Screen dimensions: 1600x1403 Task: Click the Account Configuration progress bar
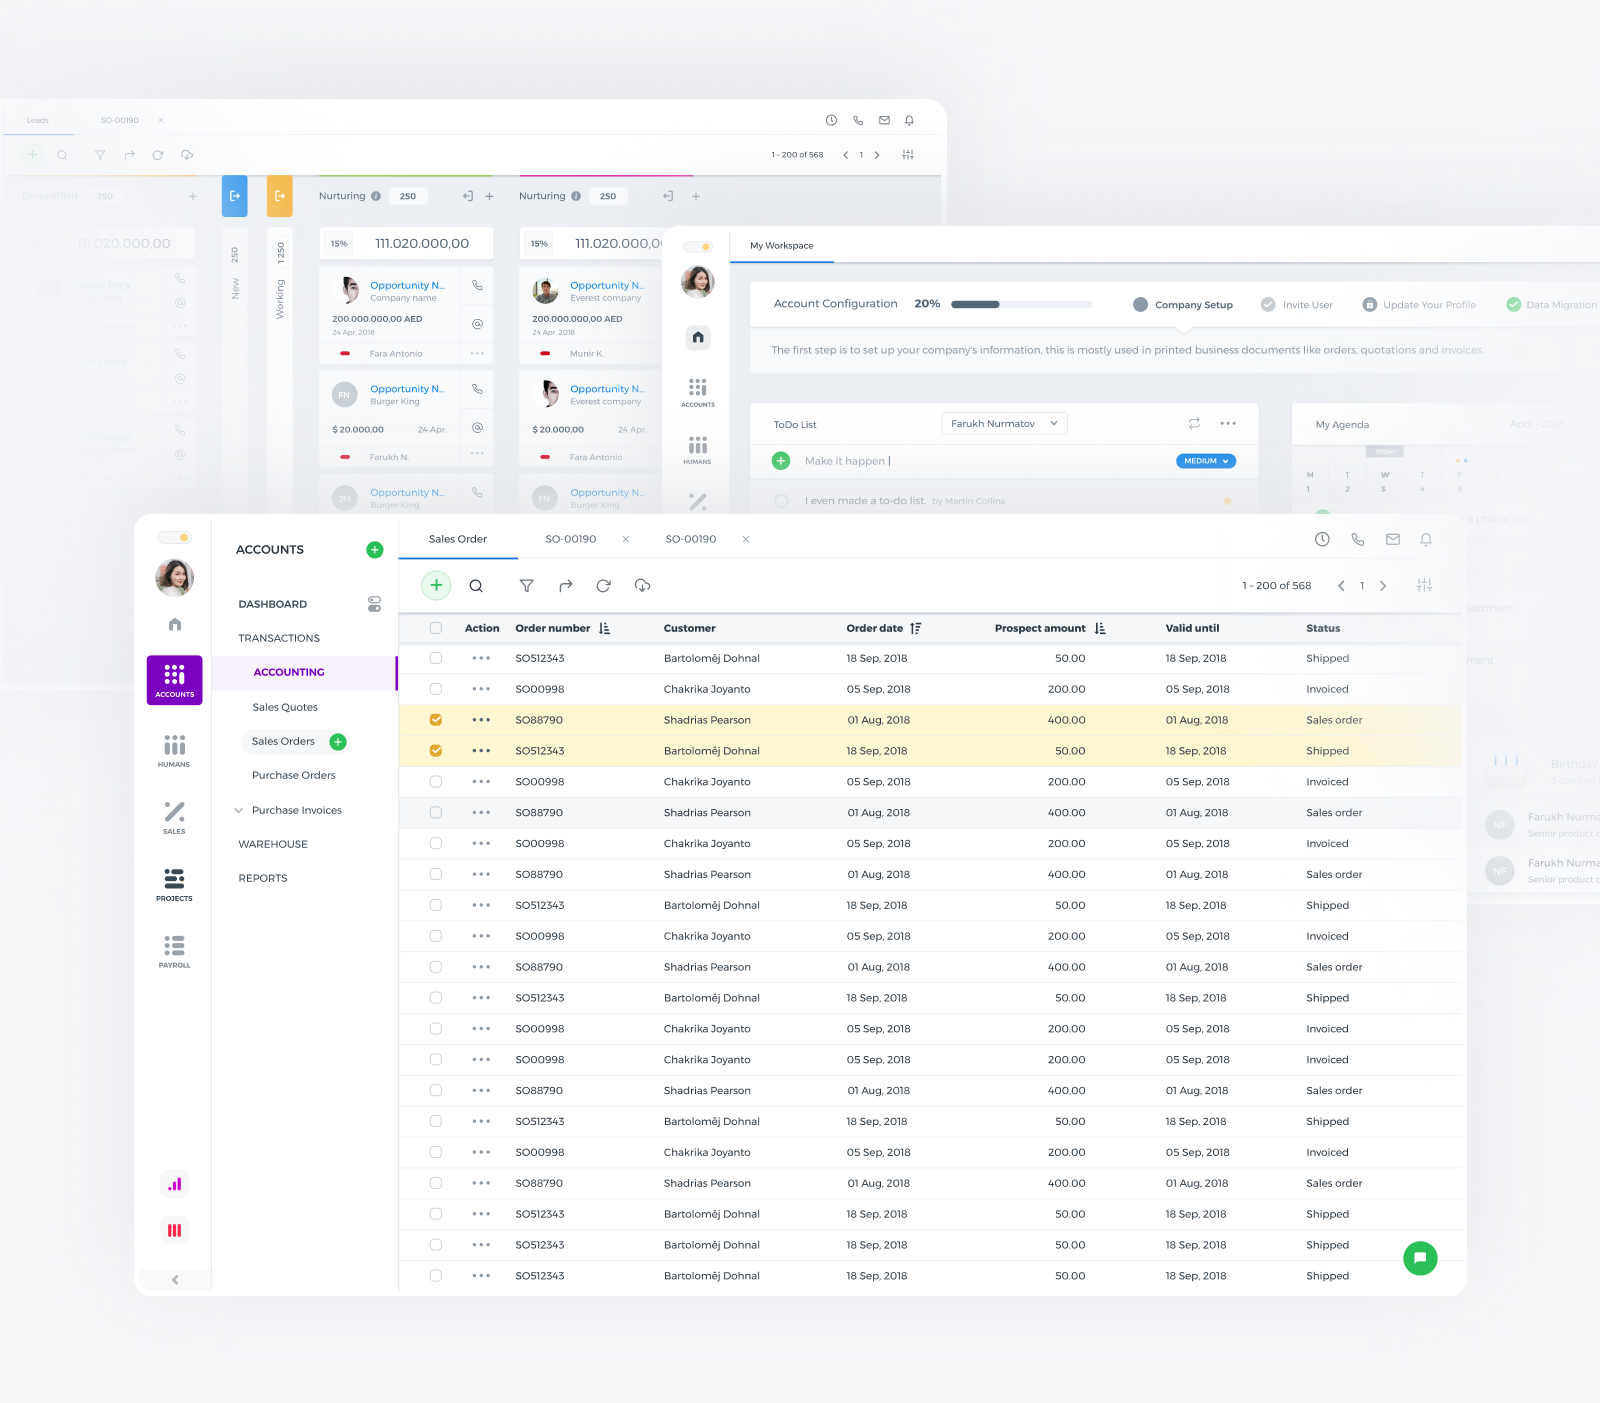(x=1020, y=305)
